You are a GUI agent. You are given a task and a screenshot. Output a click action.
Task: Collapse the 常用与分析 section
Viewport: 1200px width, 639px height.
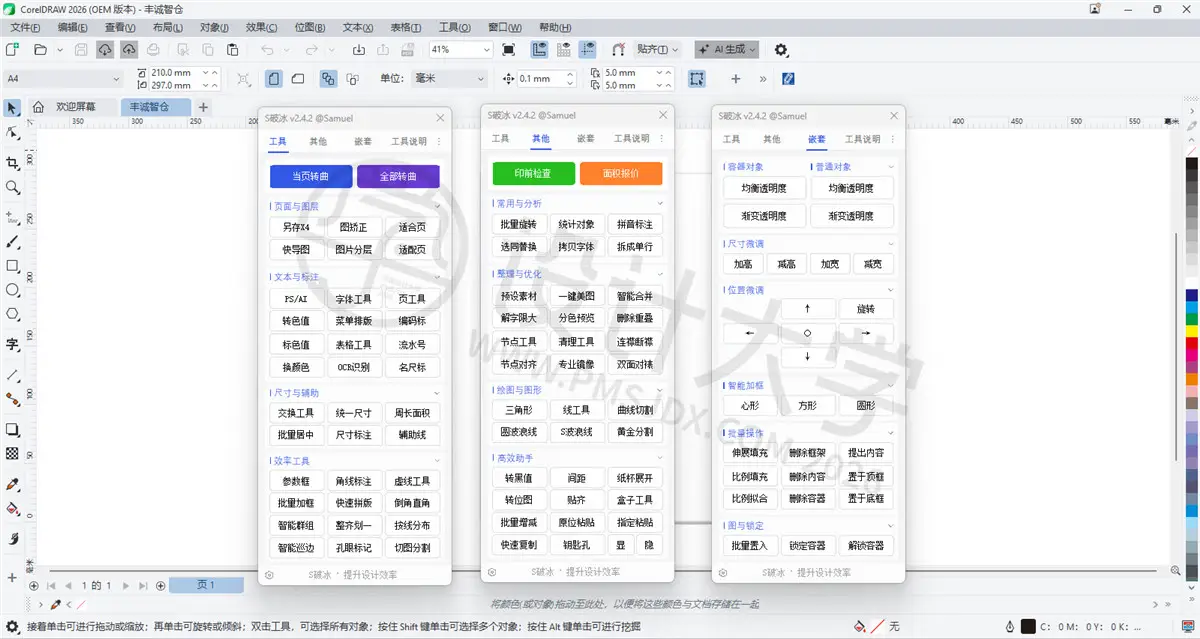660,204
